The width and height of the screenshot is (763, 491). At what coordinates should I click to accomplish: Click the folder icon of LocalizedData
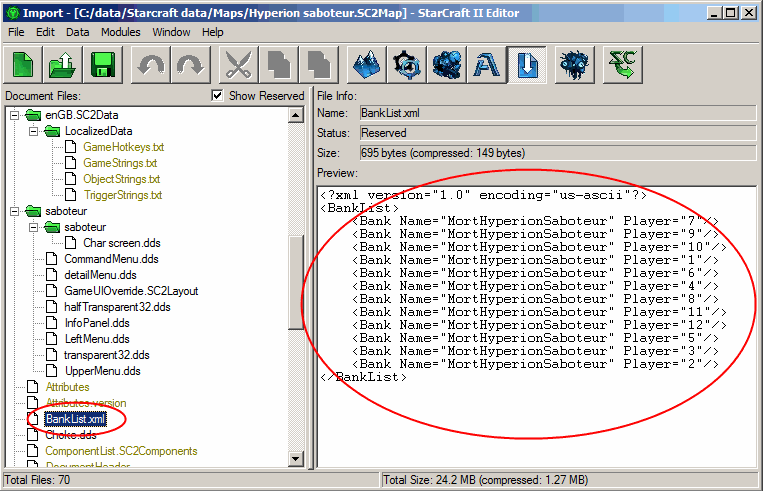pos(52,131)
